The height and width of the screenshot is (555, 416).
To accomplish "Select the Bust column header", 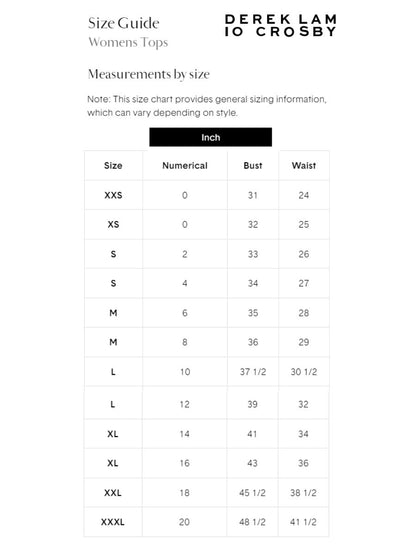I will point(253,166).
